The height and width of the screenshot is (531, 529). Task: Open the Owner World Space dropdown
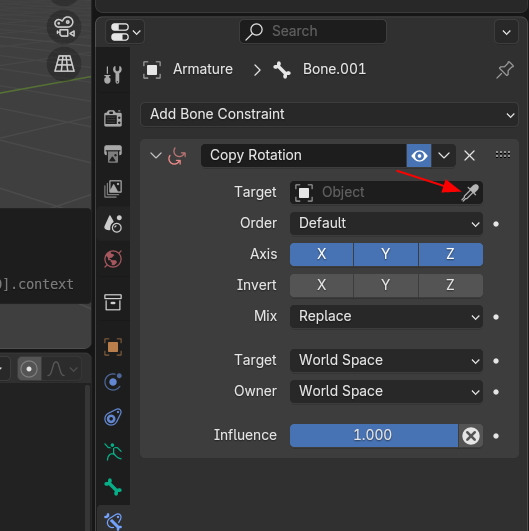point(386,391)
